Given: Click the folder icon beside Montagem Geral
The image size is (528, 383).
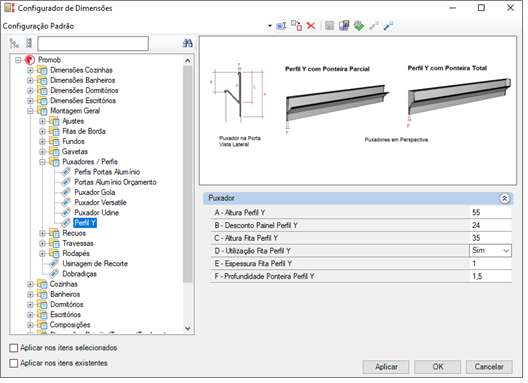Looking at the screenshot, I should click(x=42, y=111).
